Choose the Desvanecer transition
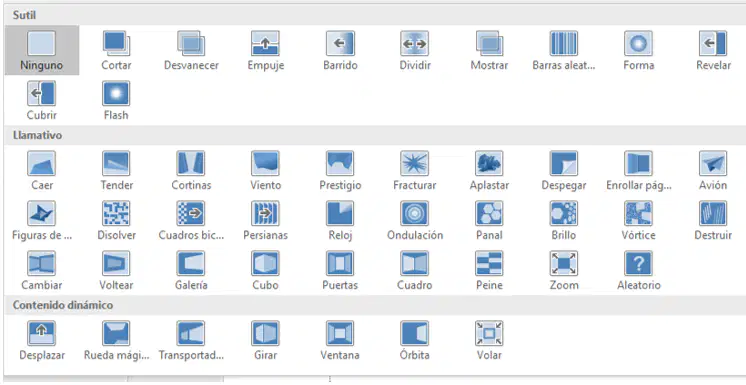The image size is (746, 385). pyautogui.click(x=191, y=50)
